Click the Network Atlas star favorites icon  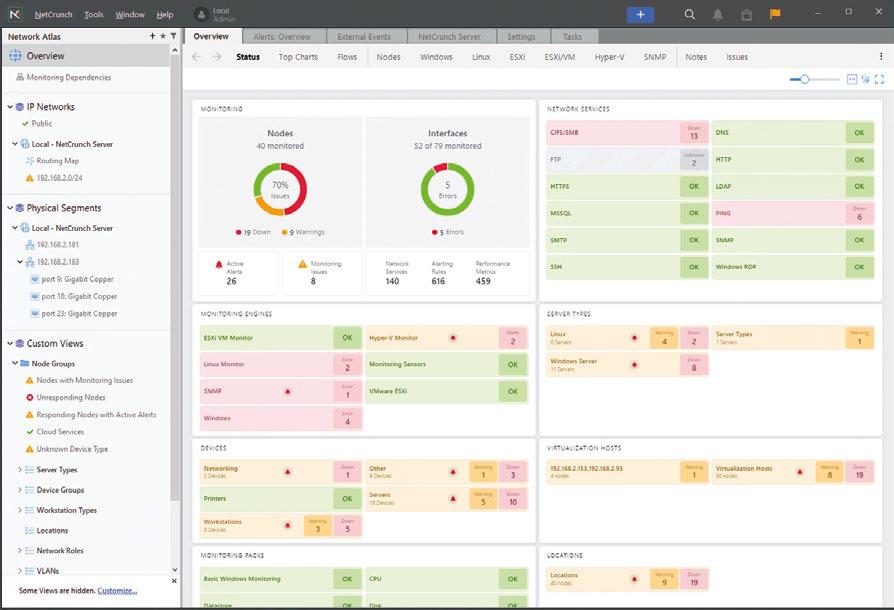[163, 36]
